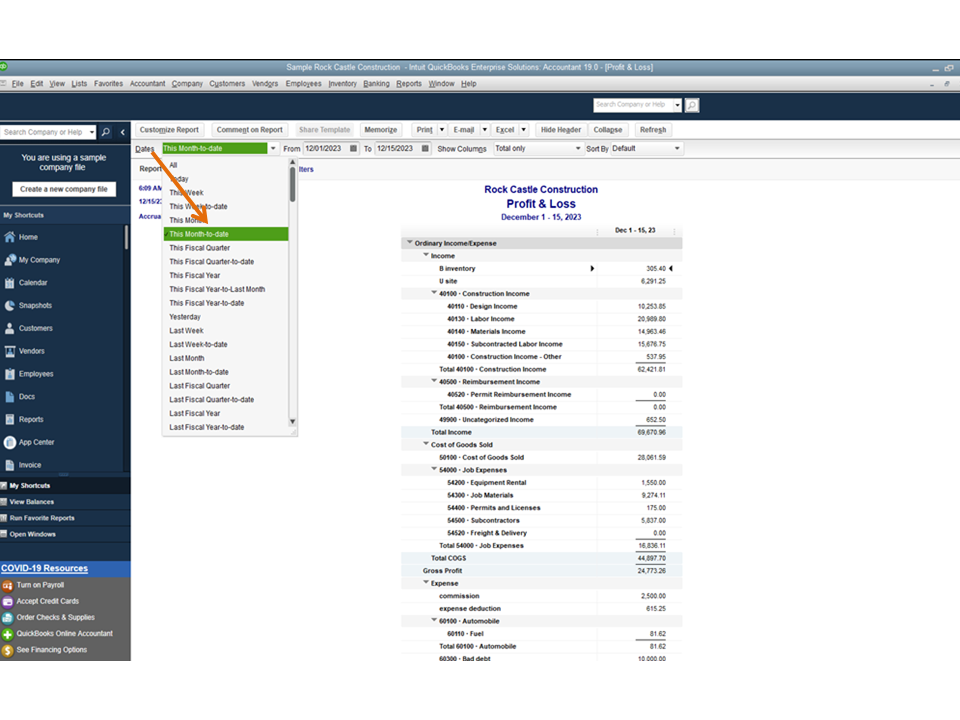Collapse the Ordinary Income/Expense section
This screenshot has width=960, height=720.
(x=410, y=242)
